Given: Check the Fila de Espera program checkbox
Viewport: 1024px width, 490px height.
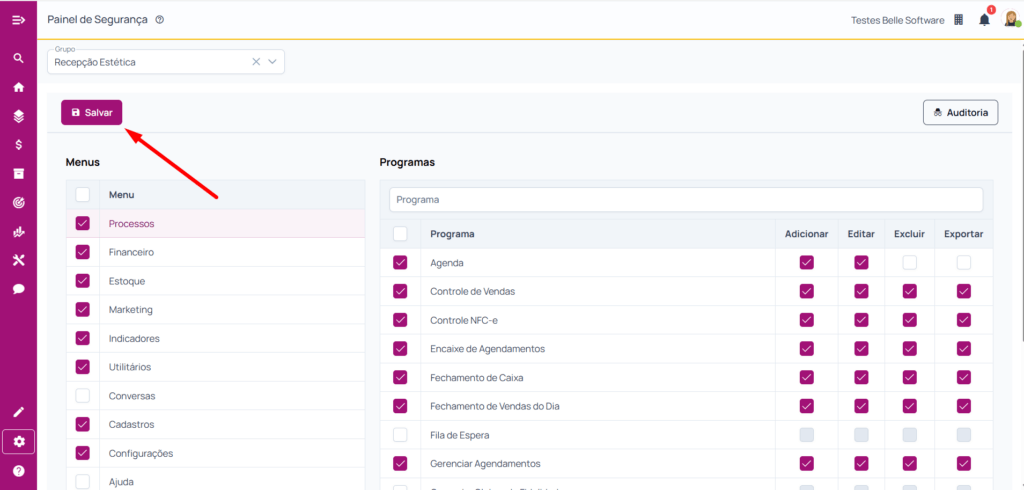Looking at the screenshot, I should coord(400,435).
